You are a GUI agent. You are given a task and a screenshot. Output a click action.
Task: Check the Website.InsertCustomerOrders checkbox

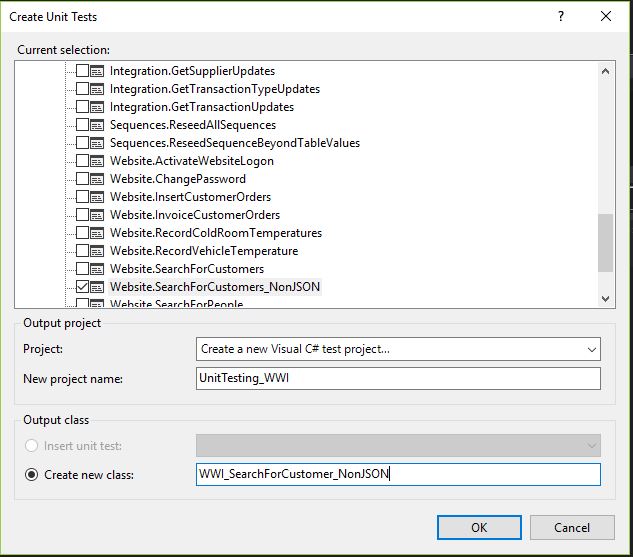click(82, 197)
